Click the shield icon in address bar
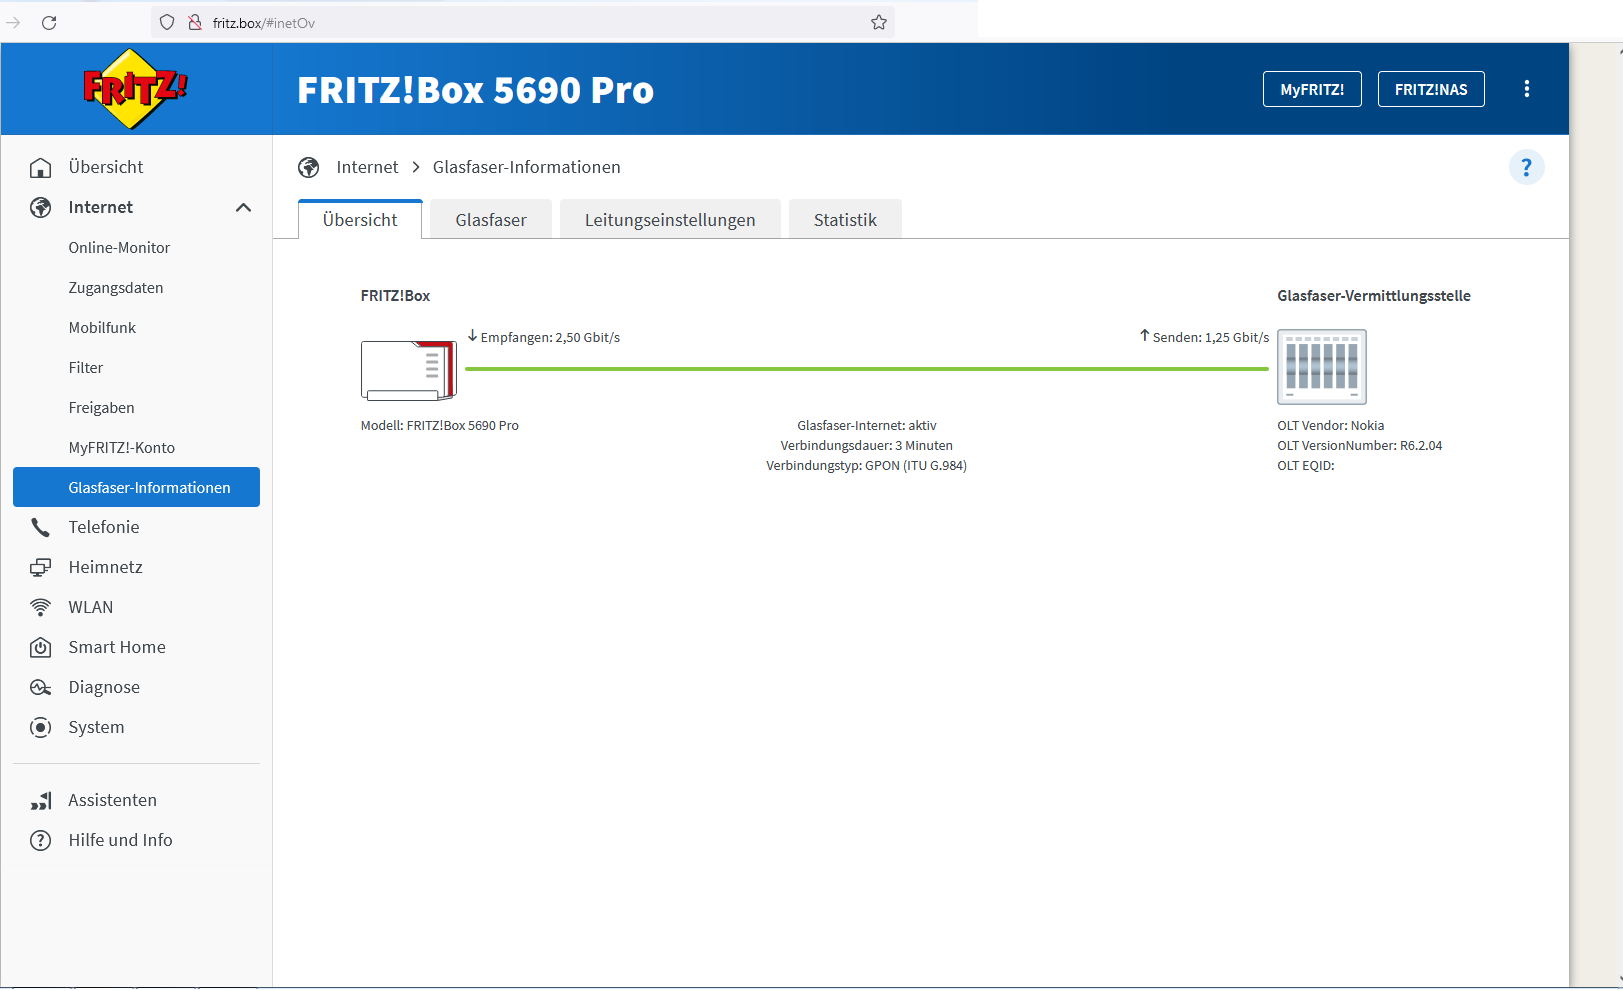 click(x=167, y=22)
